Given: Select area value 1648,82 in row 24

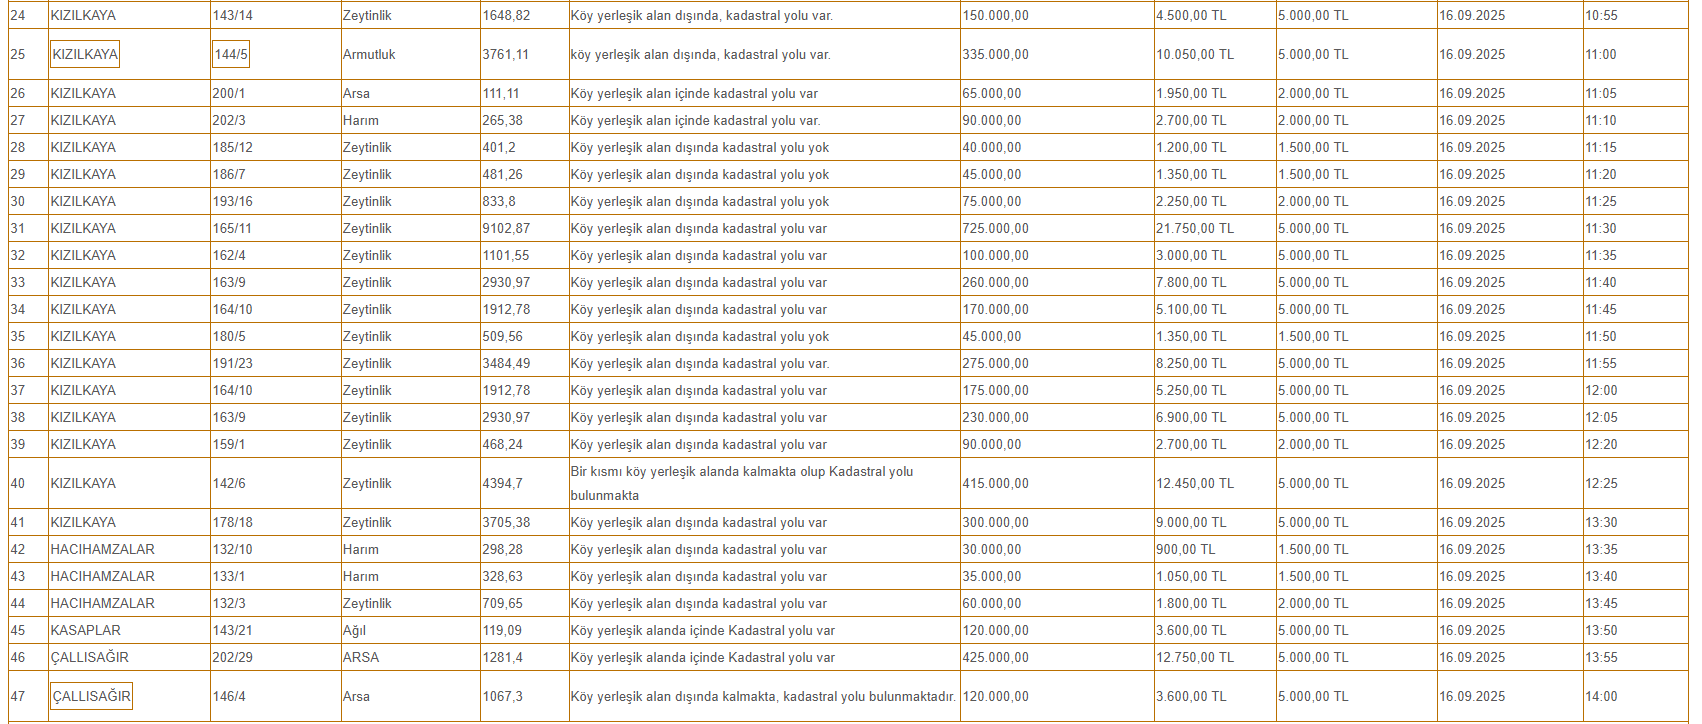Looking at the screenshot, I should point(506,15).
